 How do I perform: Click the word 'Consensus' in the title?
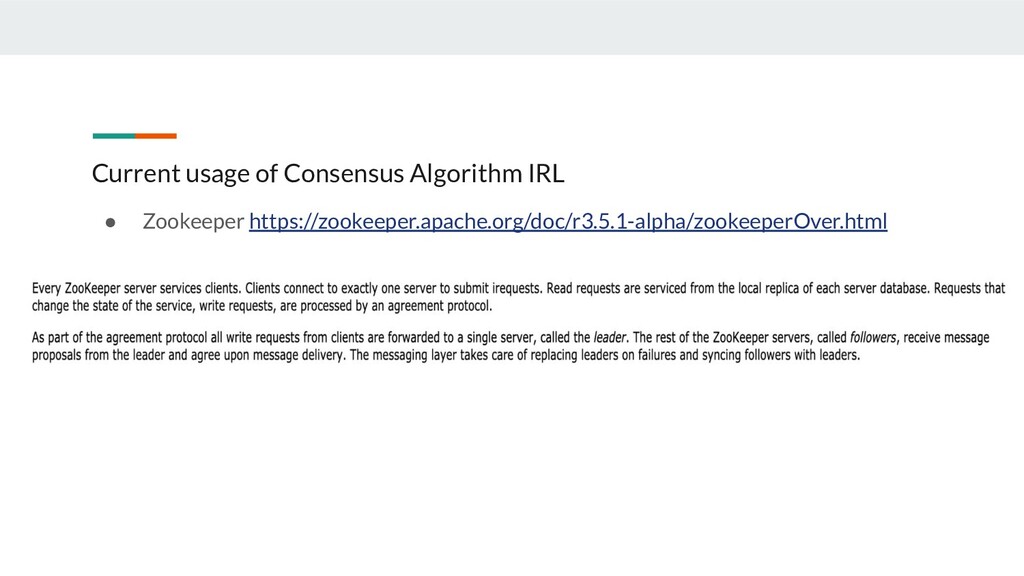point(344,173)
